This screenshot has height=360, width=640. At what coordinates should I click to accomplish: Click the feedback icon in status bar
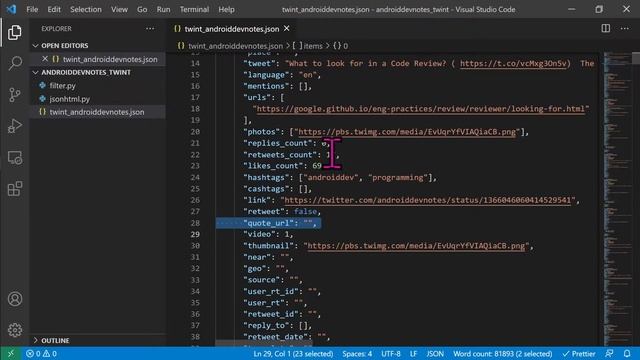[x=609, y=353]
